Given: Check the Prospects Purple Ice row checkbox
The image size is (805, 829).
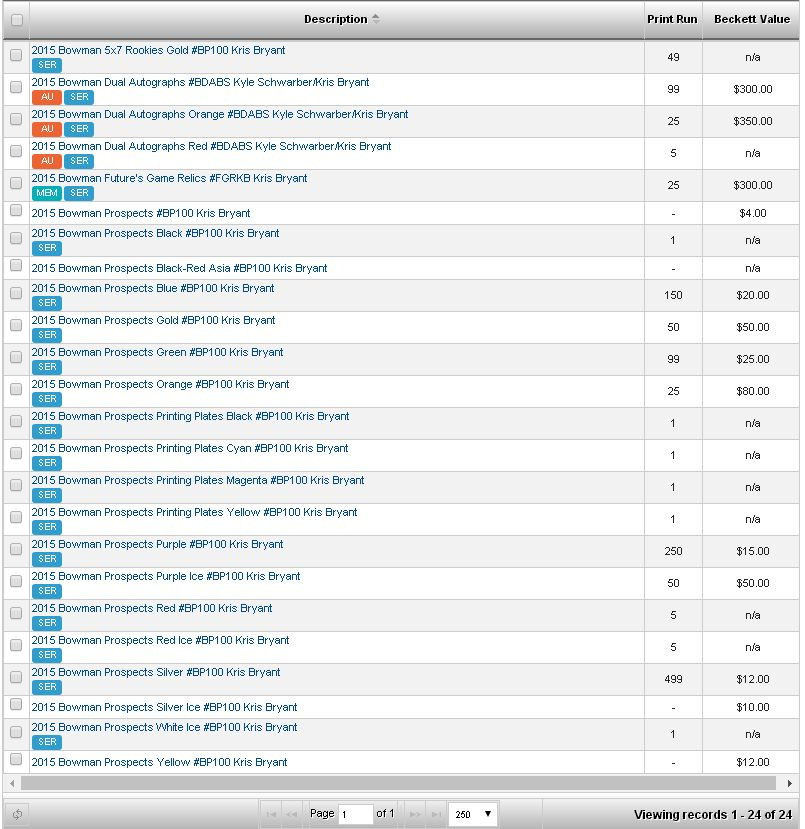Looking at the screenshot, I should point(16,581).
